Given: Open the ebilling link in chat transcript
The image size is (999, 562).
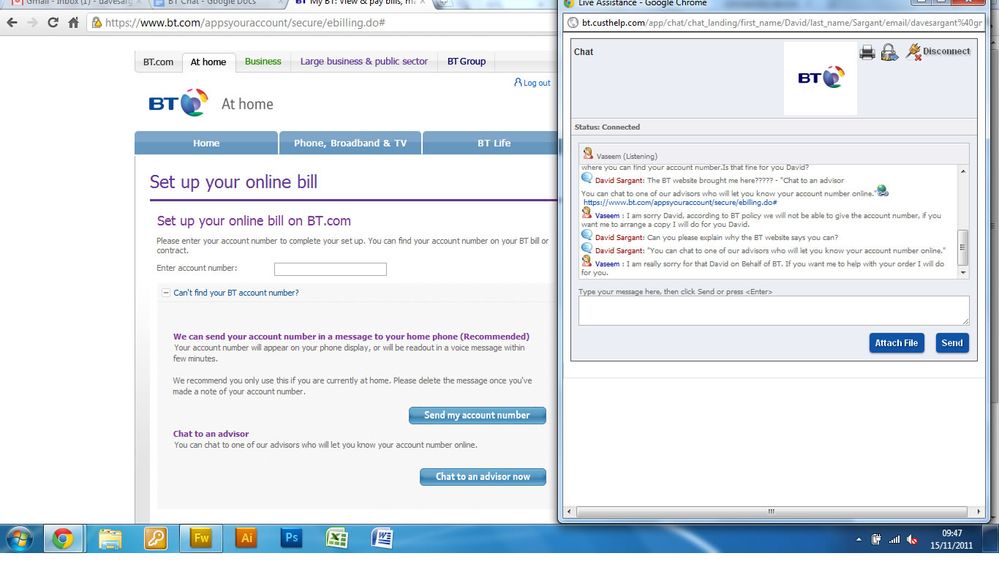Looking at the screenshot, I should click(x=680, y=203).
